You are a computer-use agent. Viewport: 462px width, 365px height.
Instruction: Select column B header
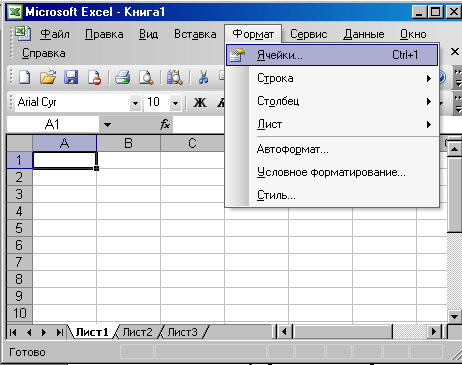point(128,143)
